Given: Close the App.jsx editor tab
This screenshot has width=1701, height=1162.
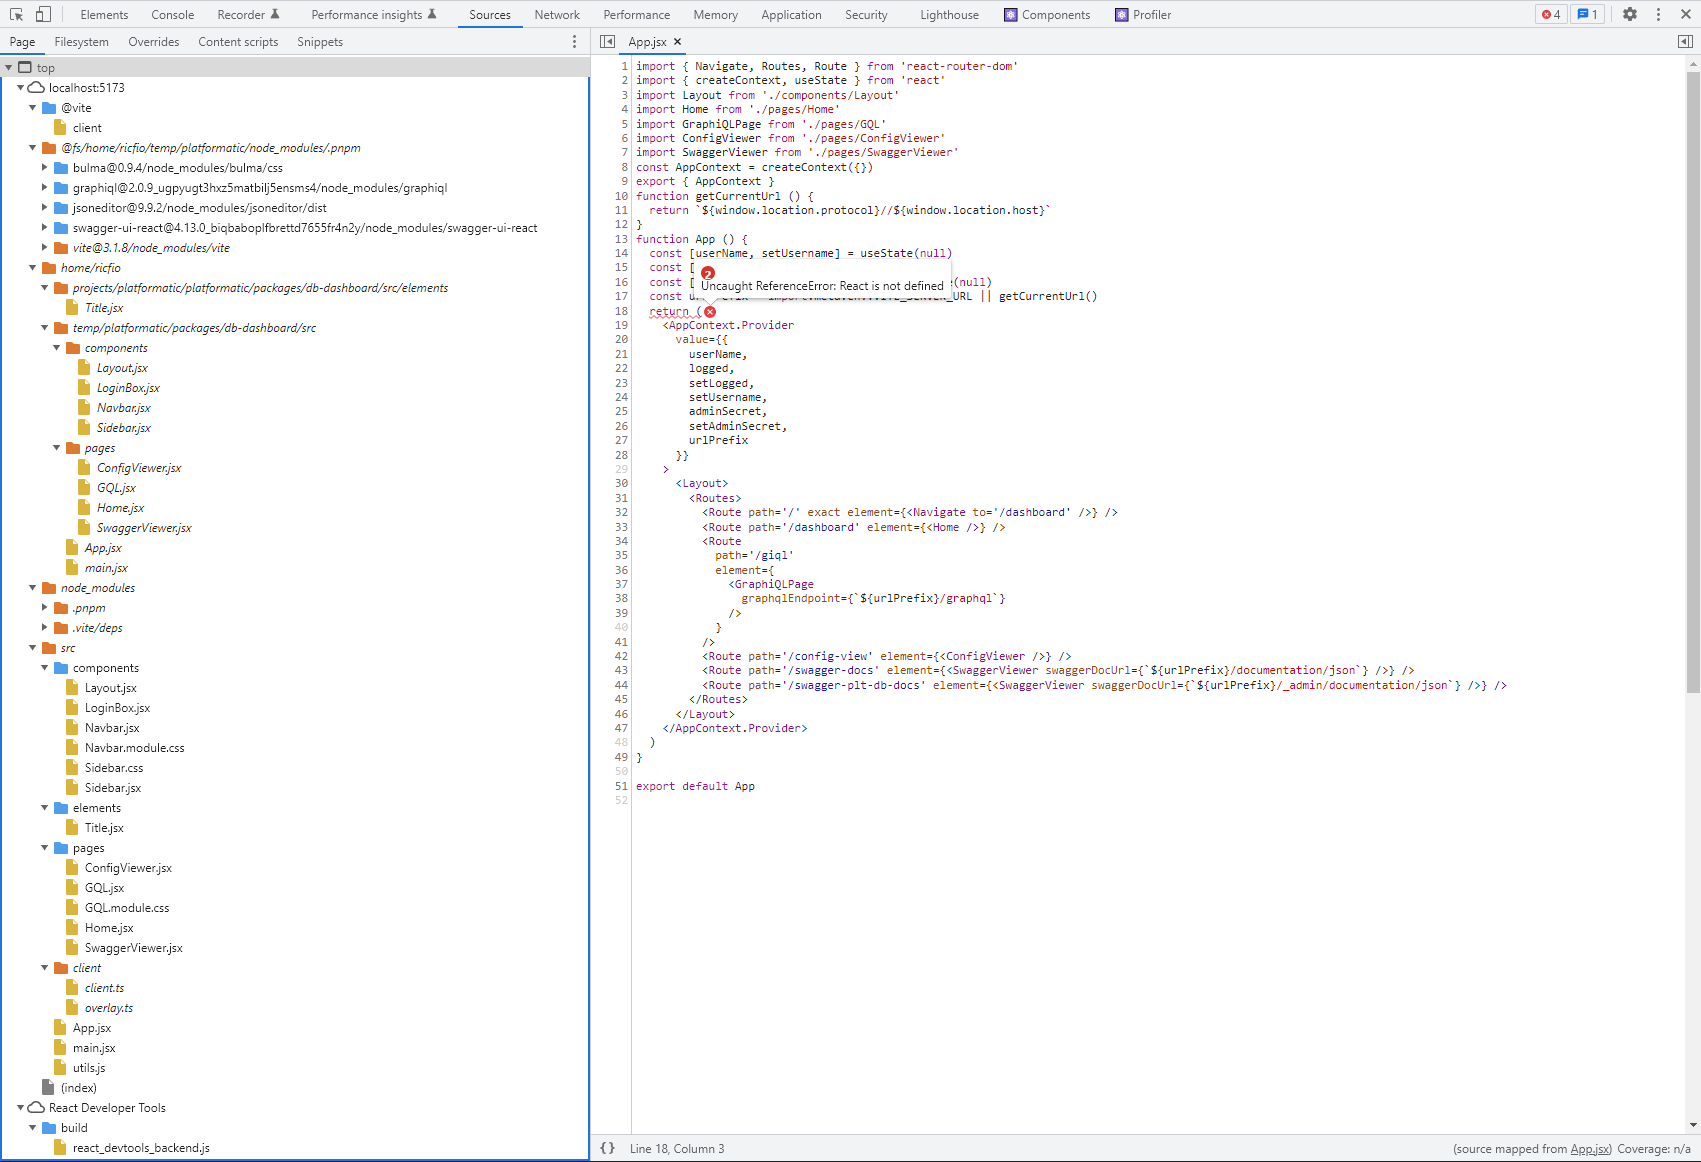Looking at the screenshot, I should pos(678,42).
